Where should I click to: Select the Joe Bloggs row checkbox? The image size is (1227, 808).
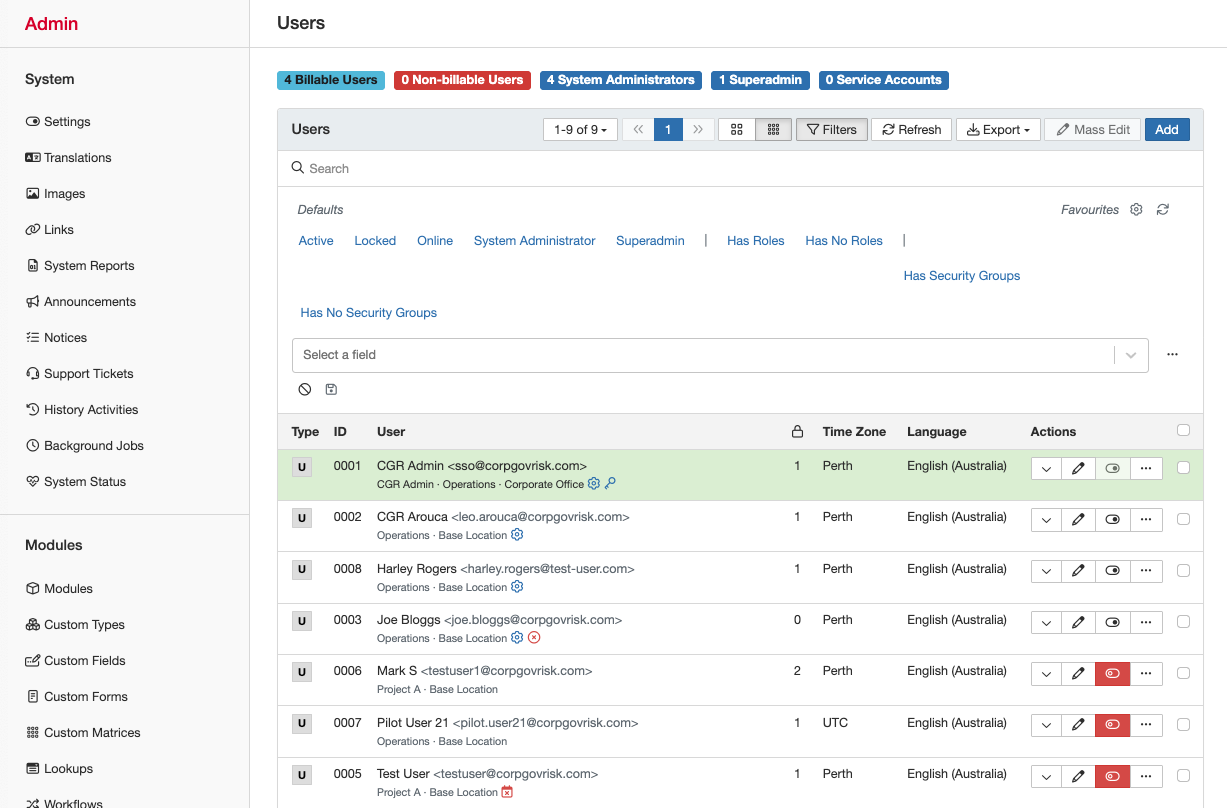1184,621
